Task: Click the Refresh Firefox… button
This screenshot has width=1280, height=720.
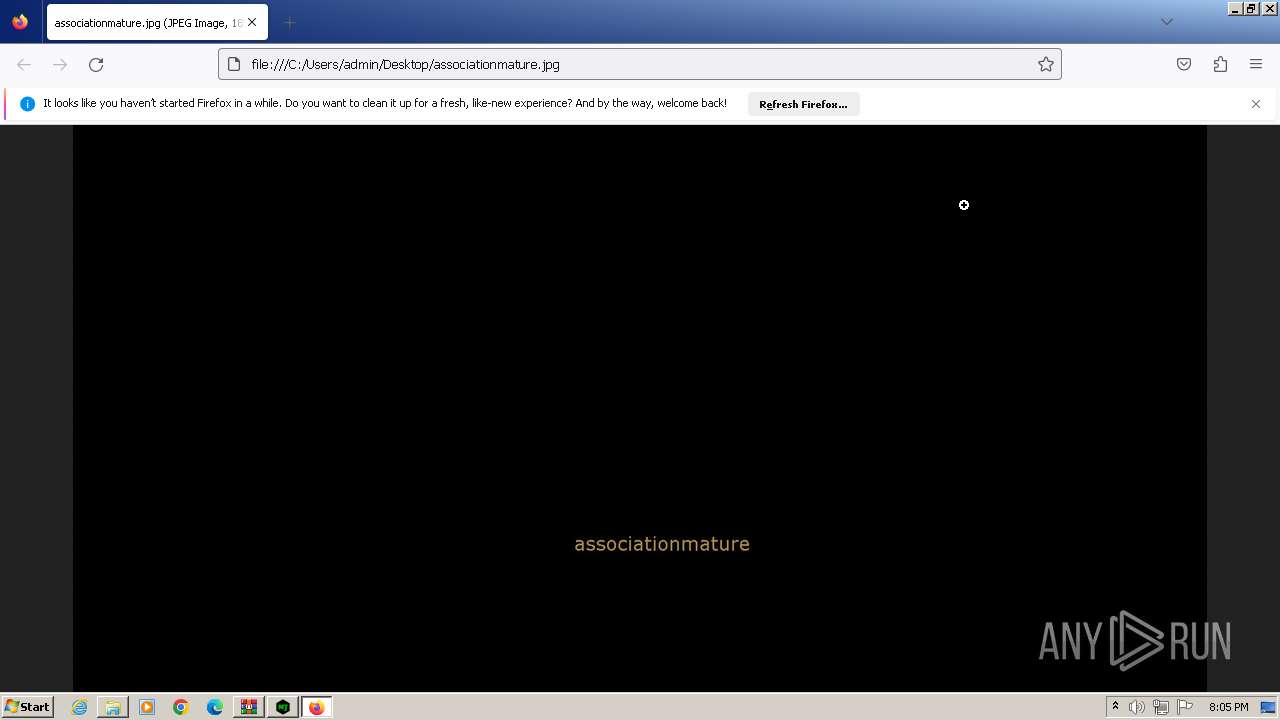Action: [803, 104]
